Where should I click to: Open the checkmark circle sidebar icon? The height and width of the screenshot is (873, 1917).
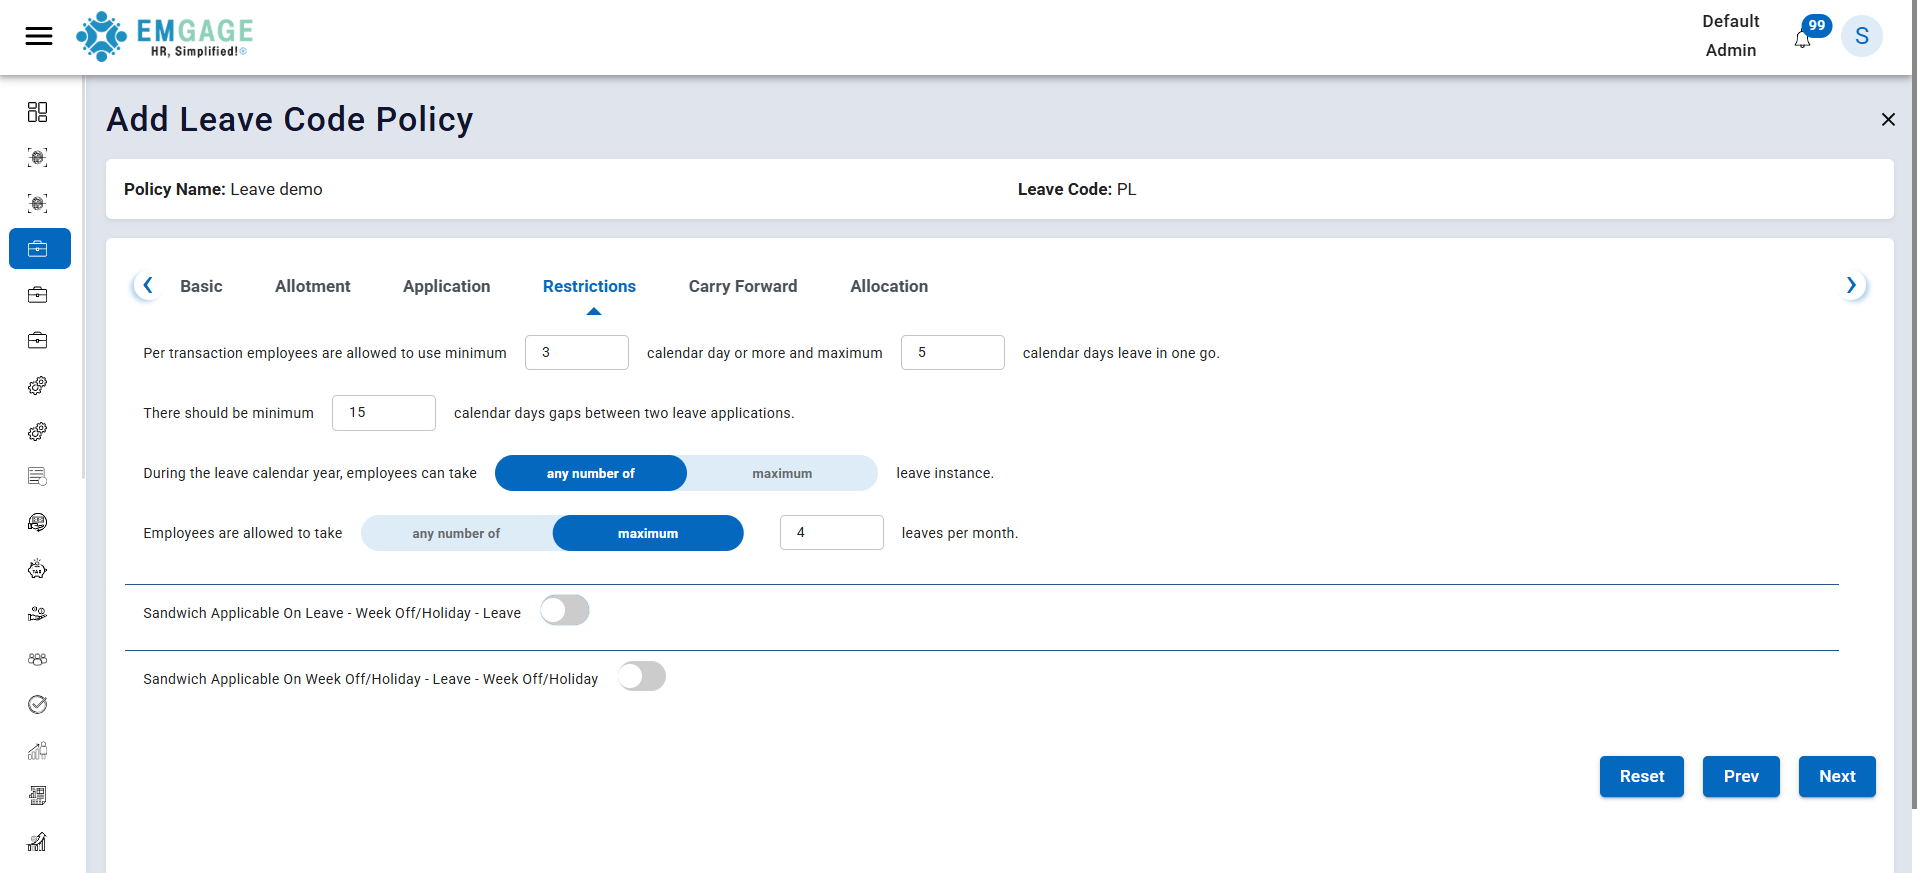click(x=38, y=705)
